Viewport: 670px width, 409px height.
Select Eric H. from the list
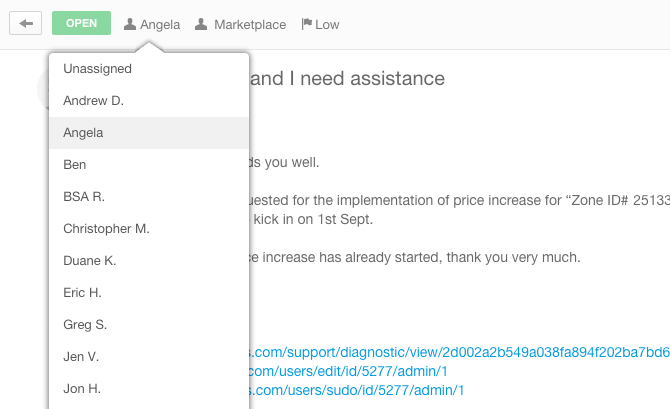[x=149, y=293]
